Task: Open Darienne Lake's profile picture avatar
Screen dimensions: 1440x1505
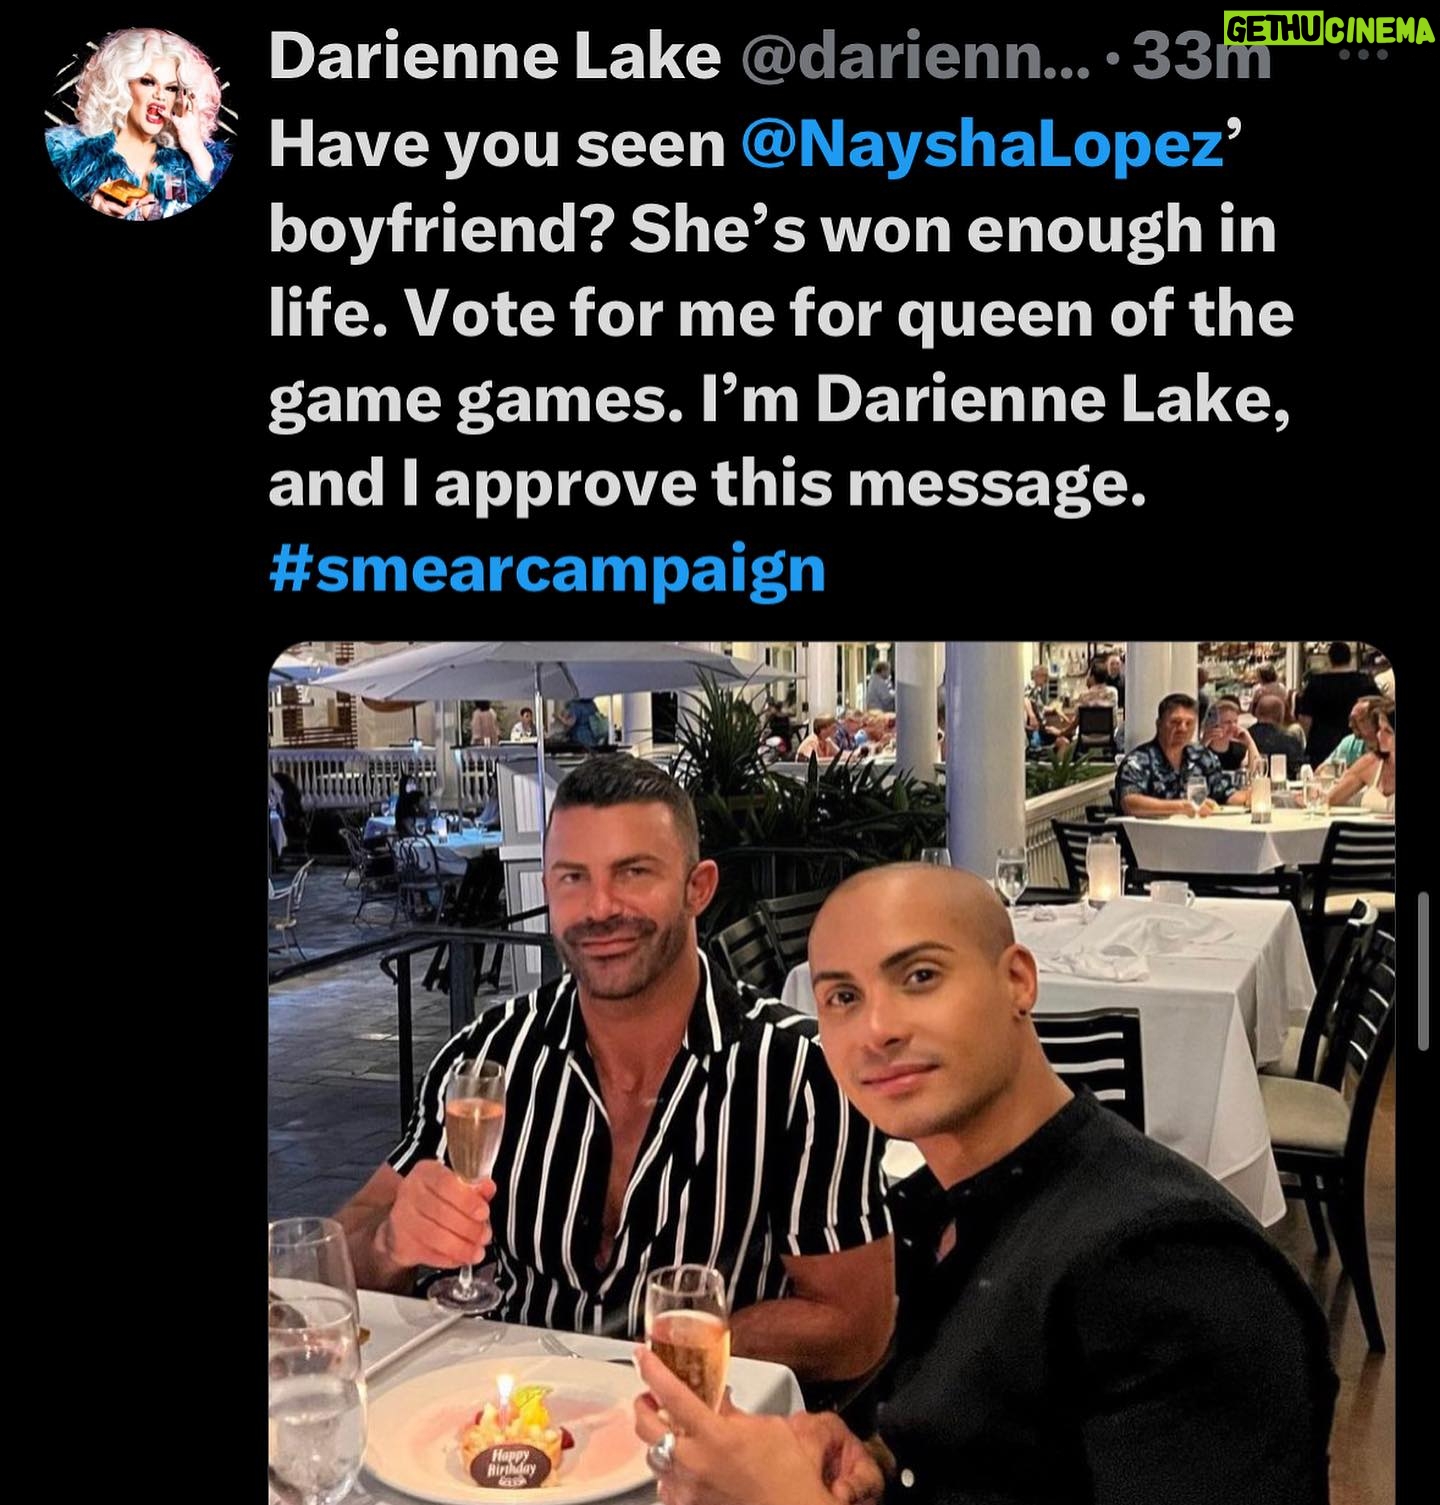Action: pyautogui.click(x=141, y=124)
